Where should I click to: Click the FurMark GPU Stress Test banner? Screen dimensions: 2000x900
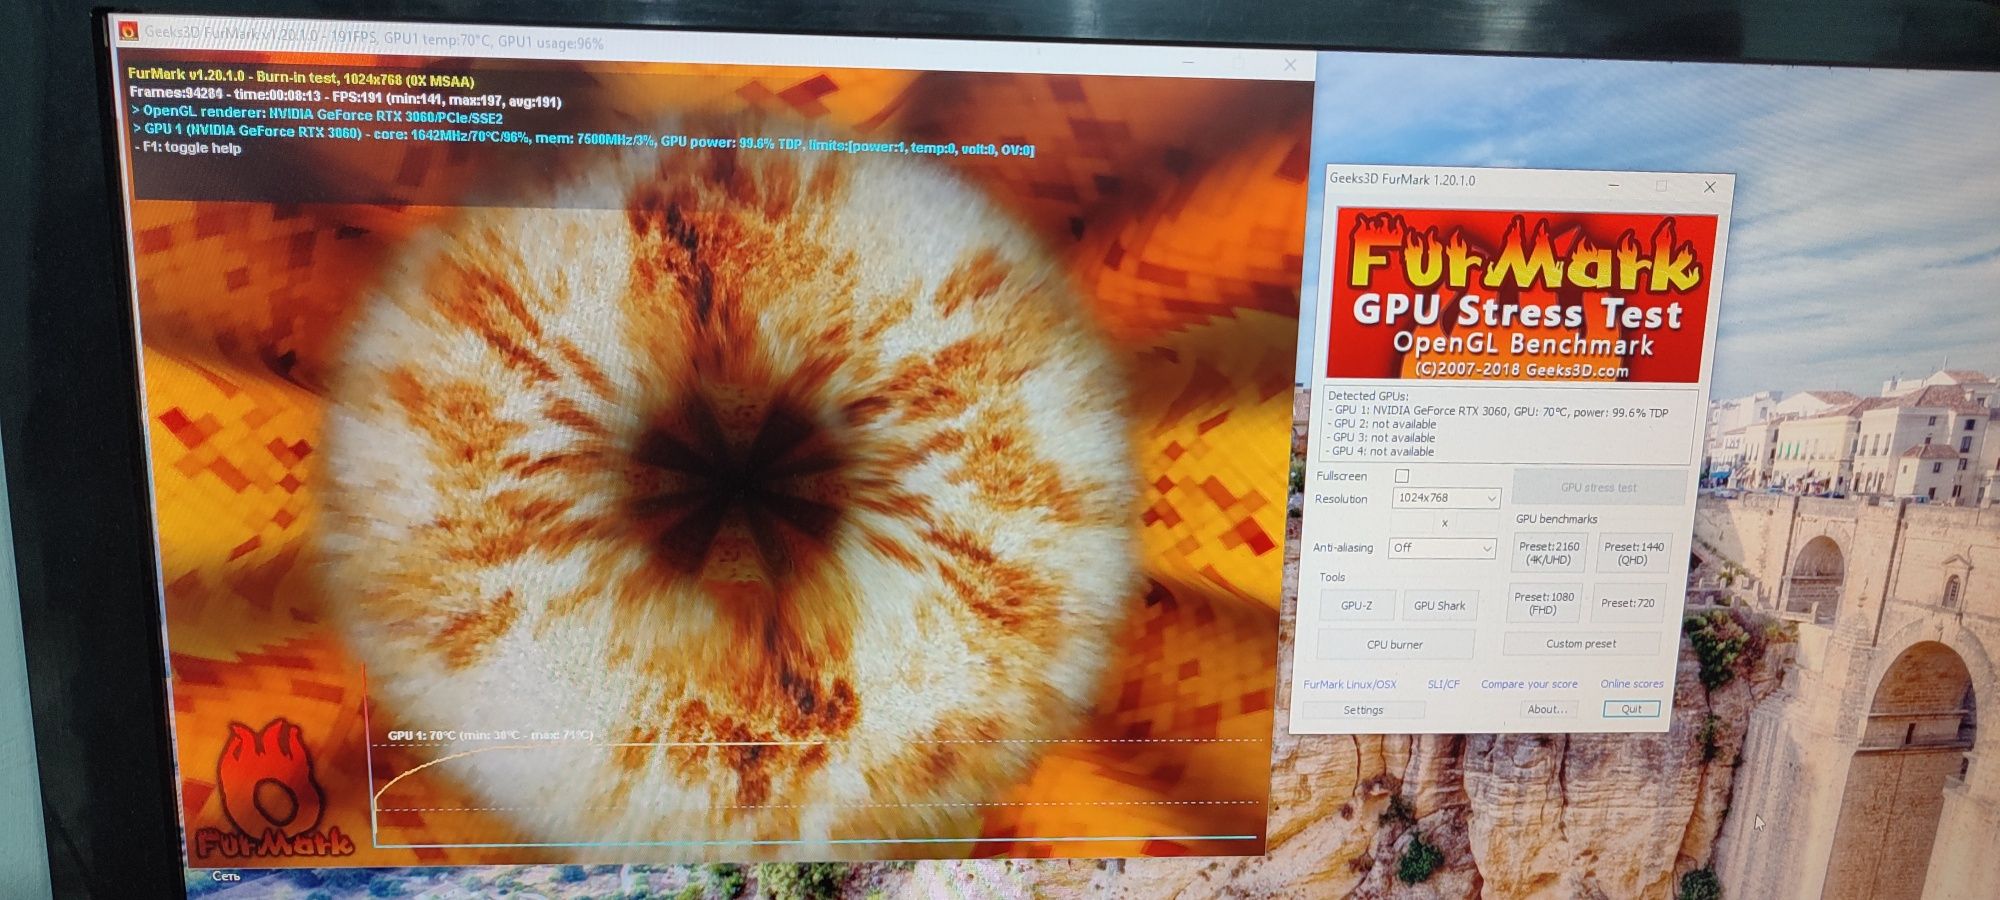[1524, 295]
